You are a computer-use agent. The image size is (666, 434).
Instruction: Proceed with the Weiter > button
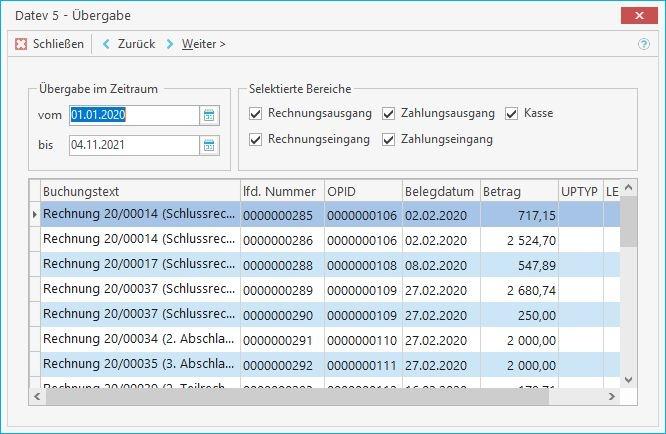[197, 44]
